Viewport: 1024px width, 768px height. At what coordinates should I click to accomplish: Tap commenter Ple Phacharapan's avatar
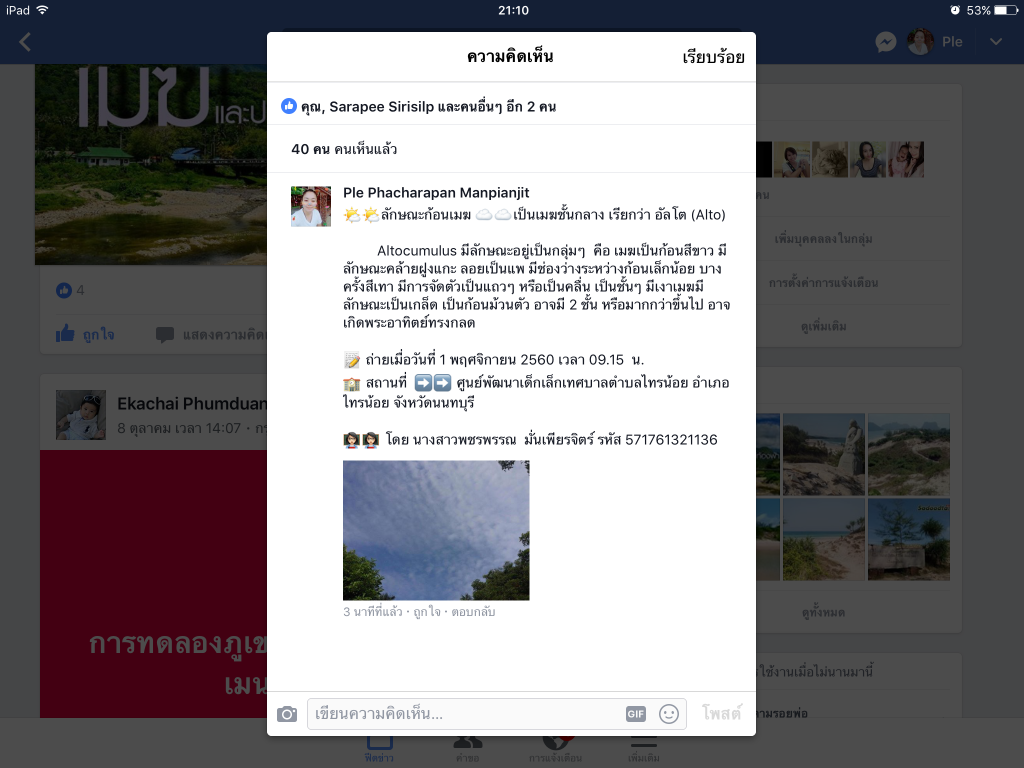point(311,206)
